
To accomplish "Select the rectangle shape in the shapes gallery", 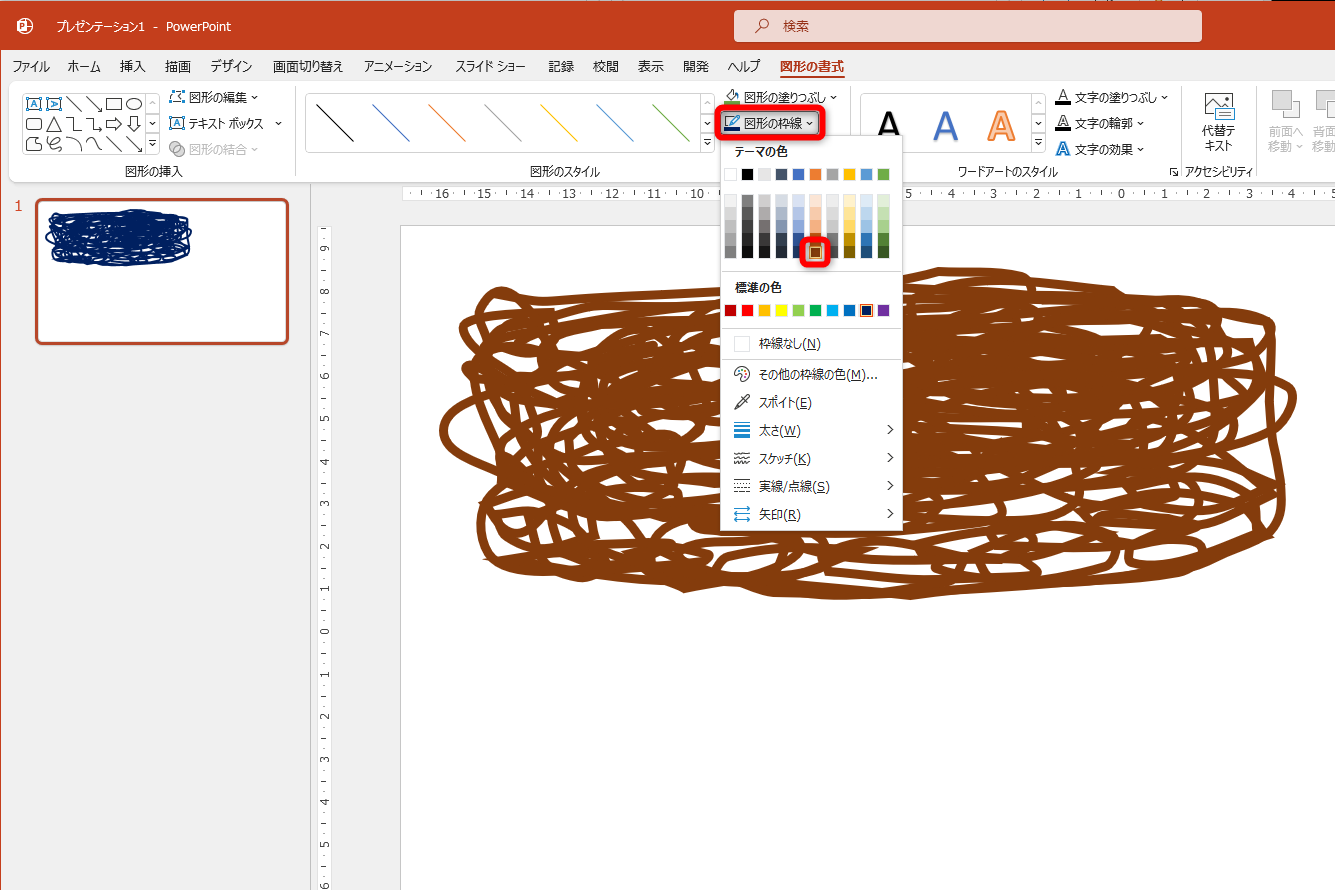I will click(114, 104).
